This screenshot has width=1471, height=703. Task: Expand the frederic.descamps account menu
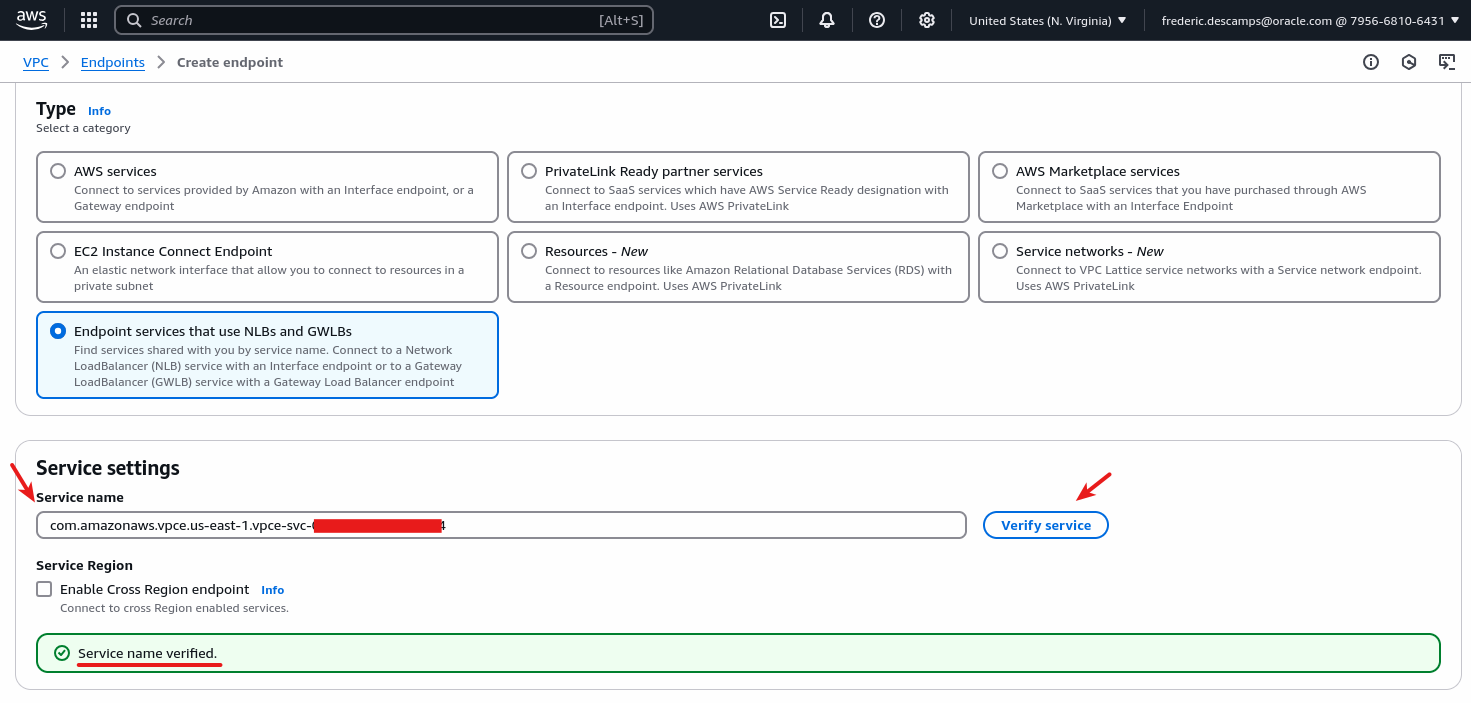[x=1310, y=19]
